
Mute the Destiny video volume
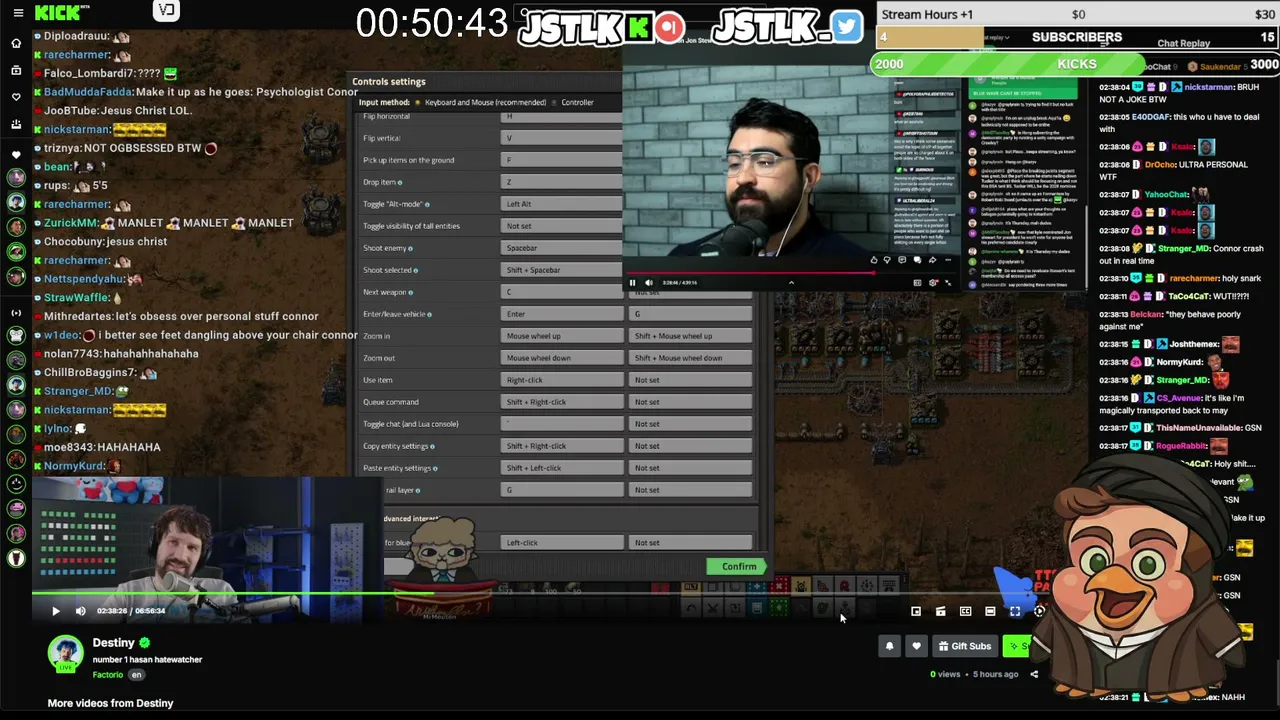(81, 611)
